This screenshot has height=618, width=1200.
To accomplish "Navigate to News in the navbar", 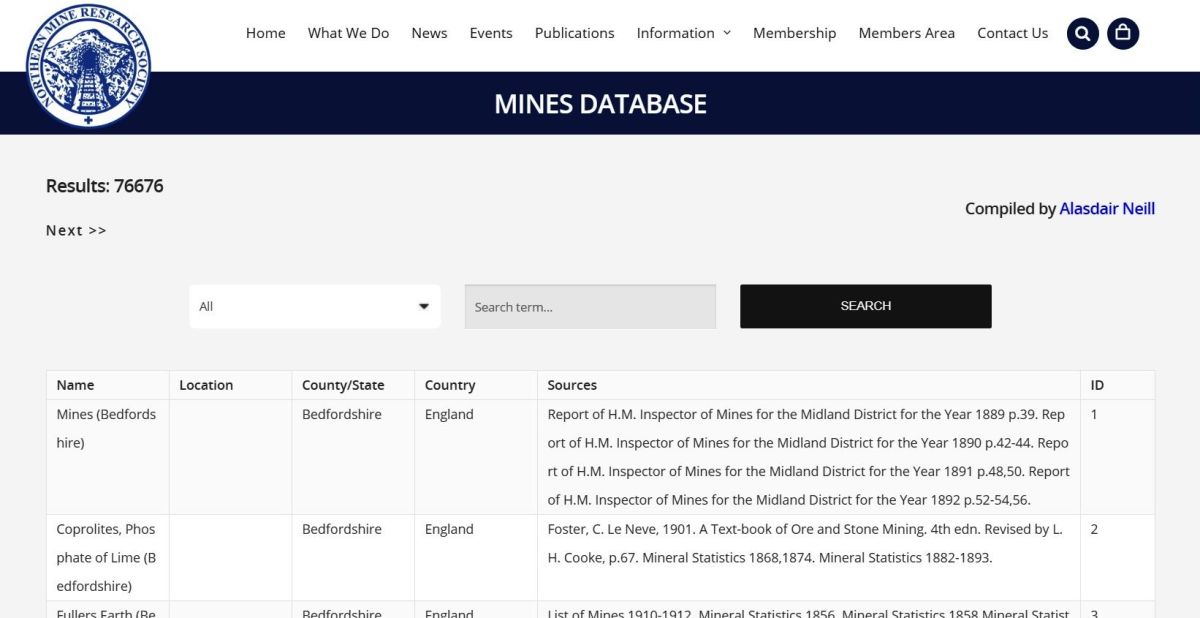I will [x=429, y=33].
